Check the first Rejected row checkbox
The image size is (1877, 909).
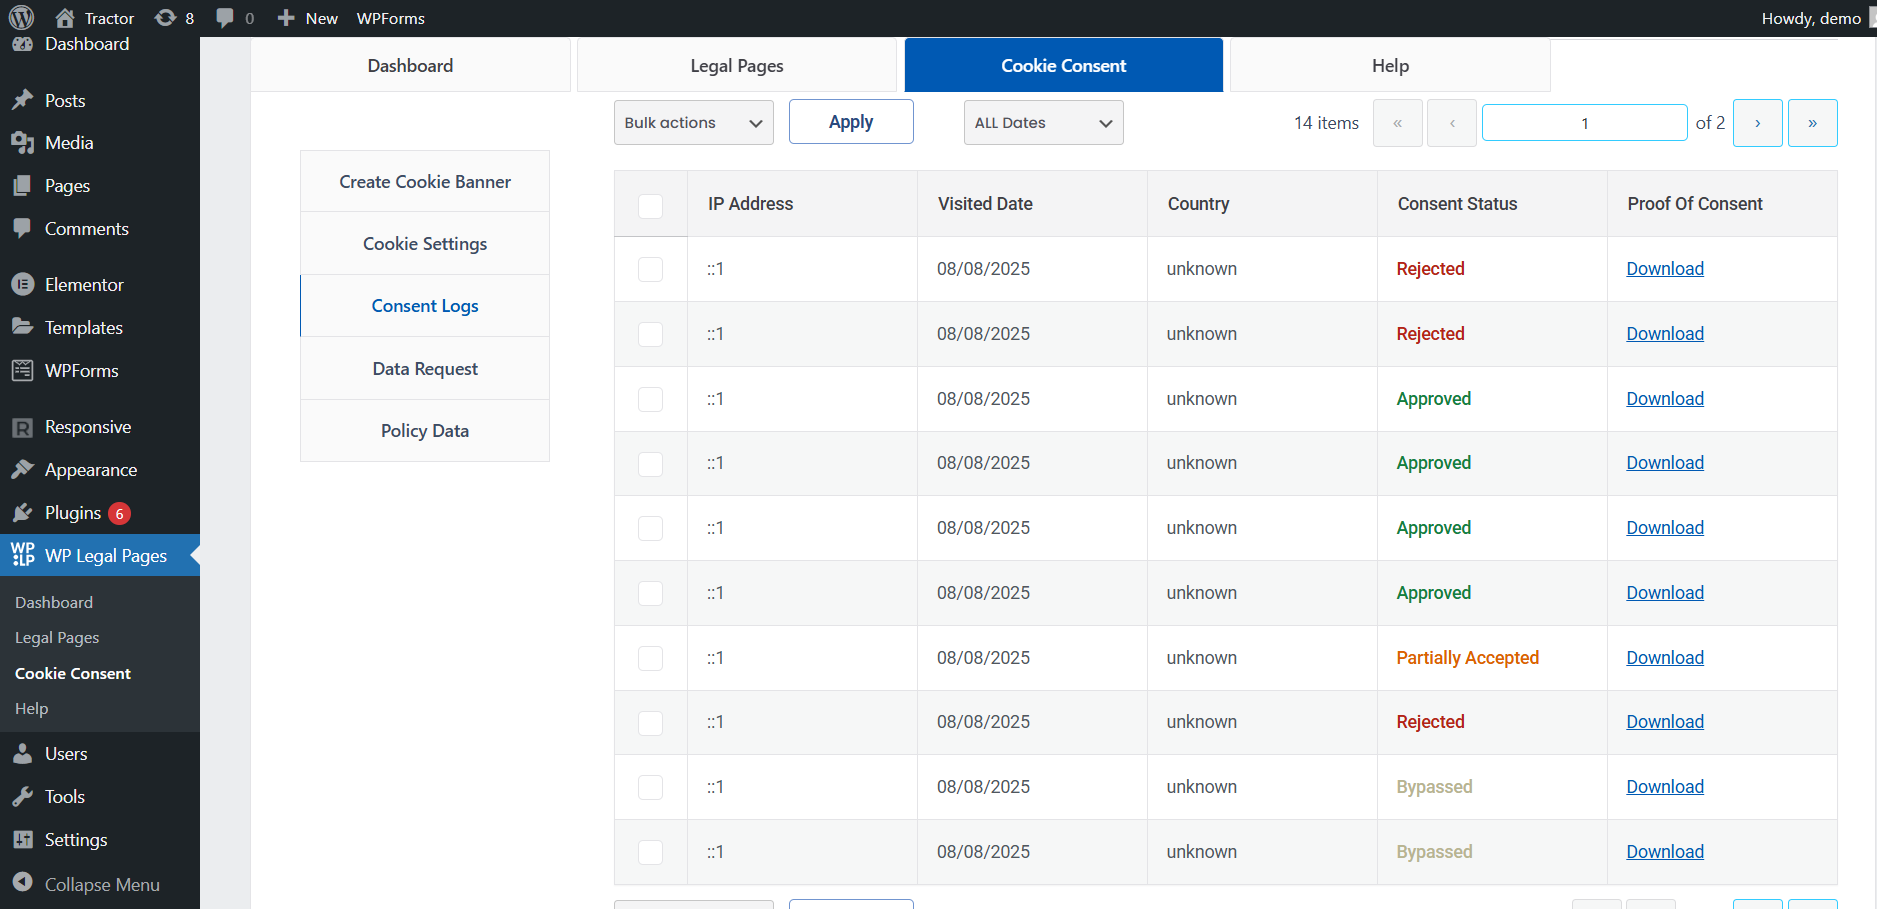650,269
